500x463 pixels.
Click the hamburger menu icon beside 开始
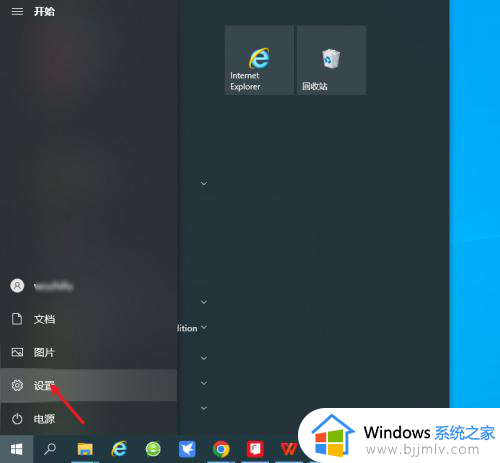coord(17,12)
